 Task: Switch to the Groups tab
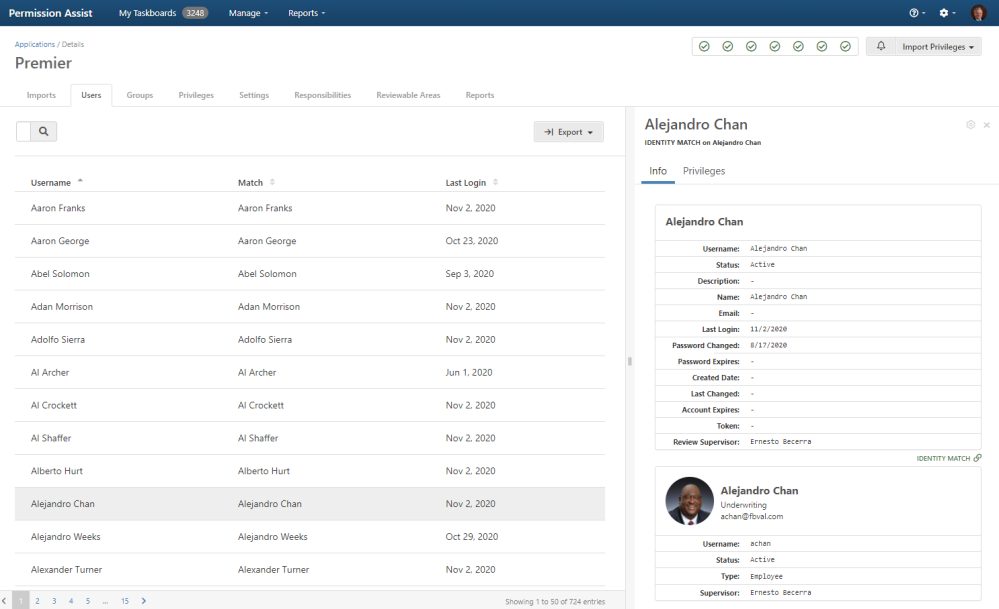click(x=139, y=95)
